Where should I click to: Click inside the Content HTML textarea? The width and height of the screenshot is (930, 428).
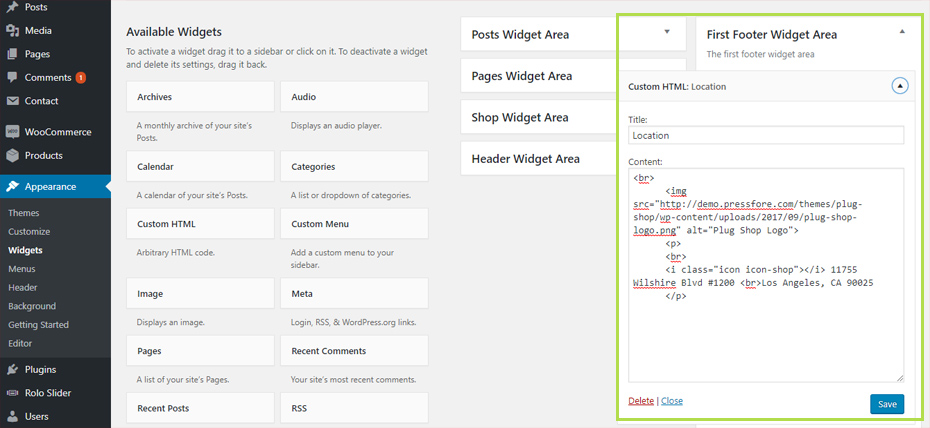tap(766, 276)
